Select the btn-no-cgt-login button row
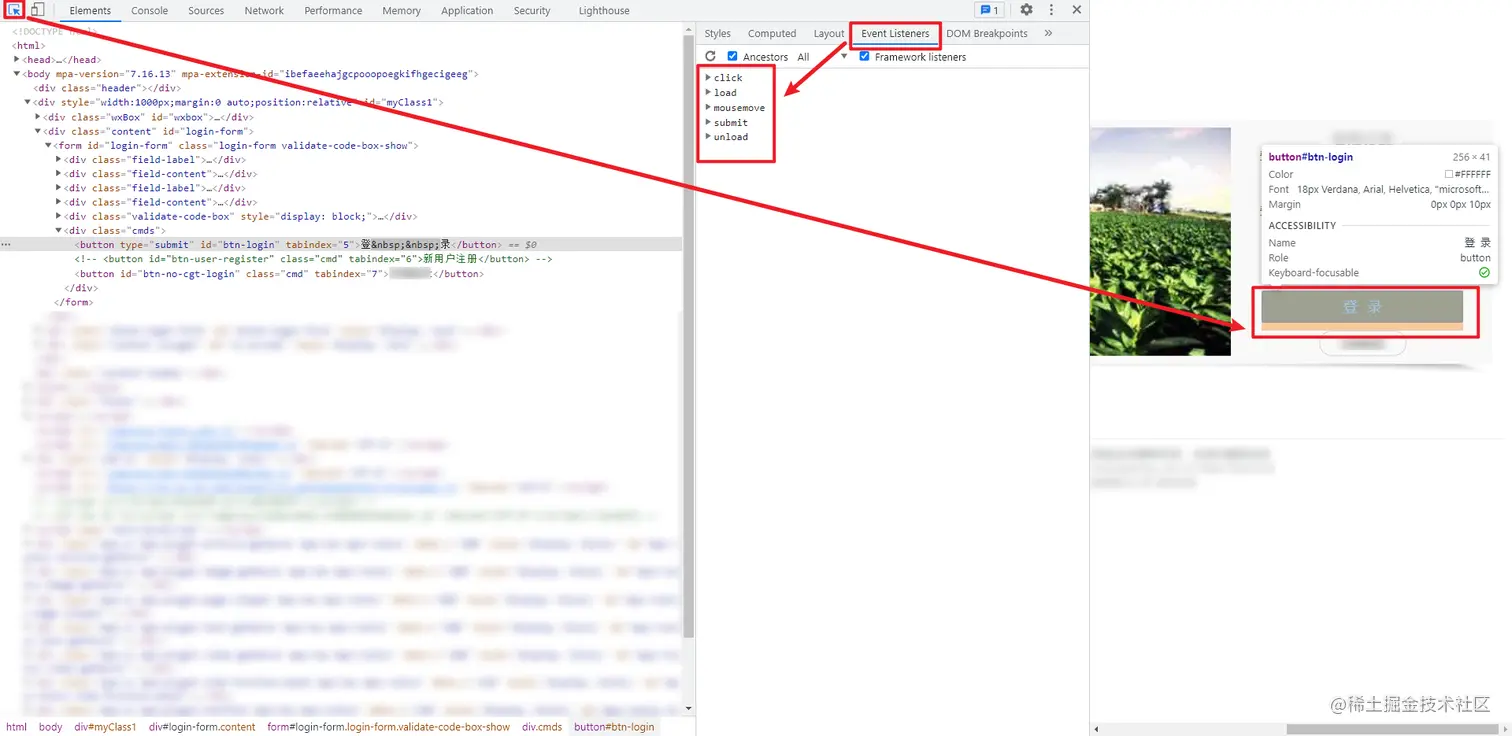 click(280, 273)
